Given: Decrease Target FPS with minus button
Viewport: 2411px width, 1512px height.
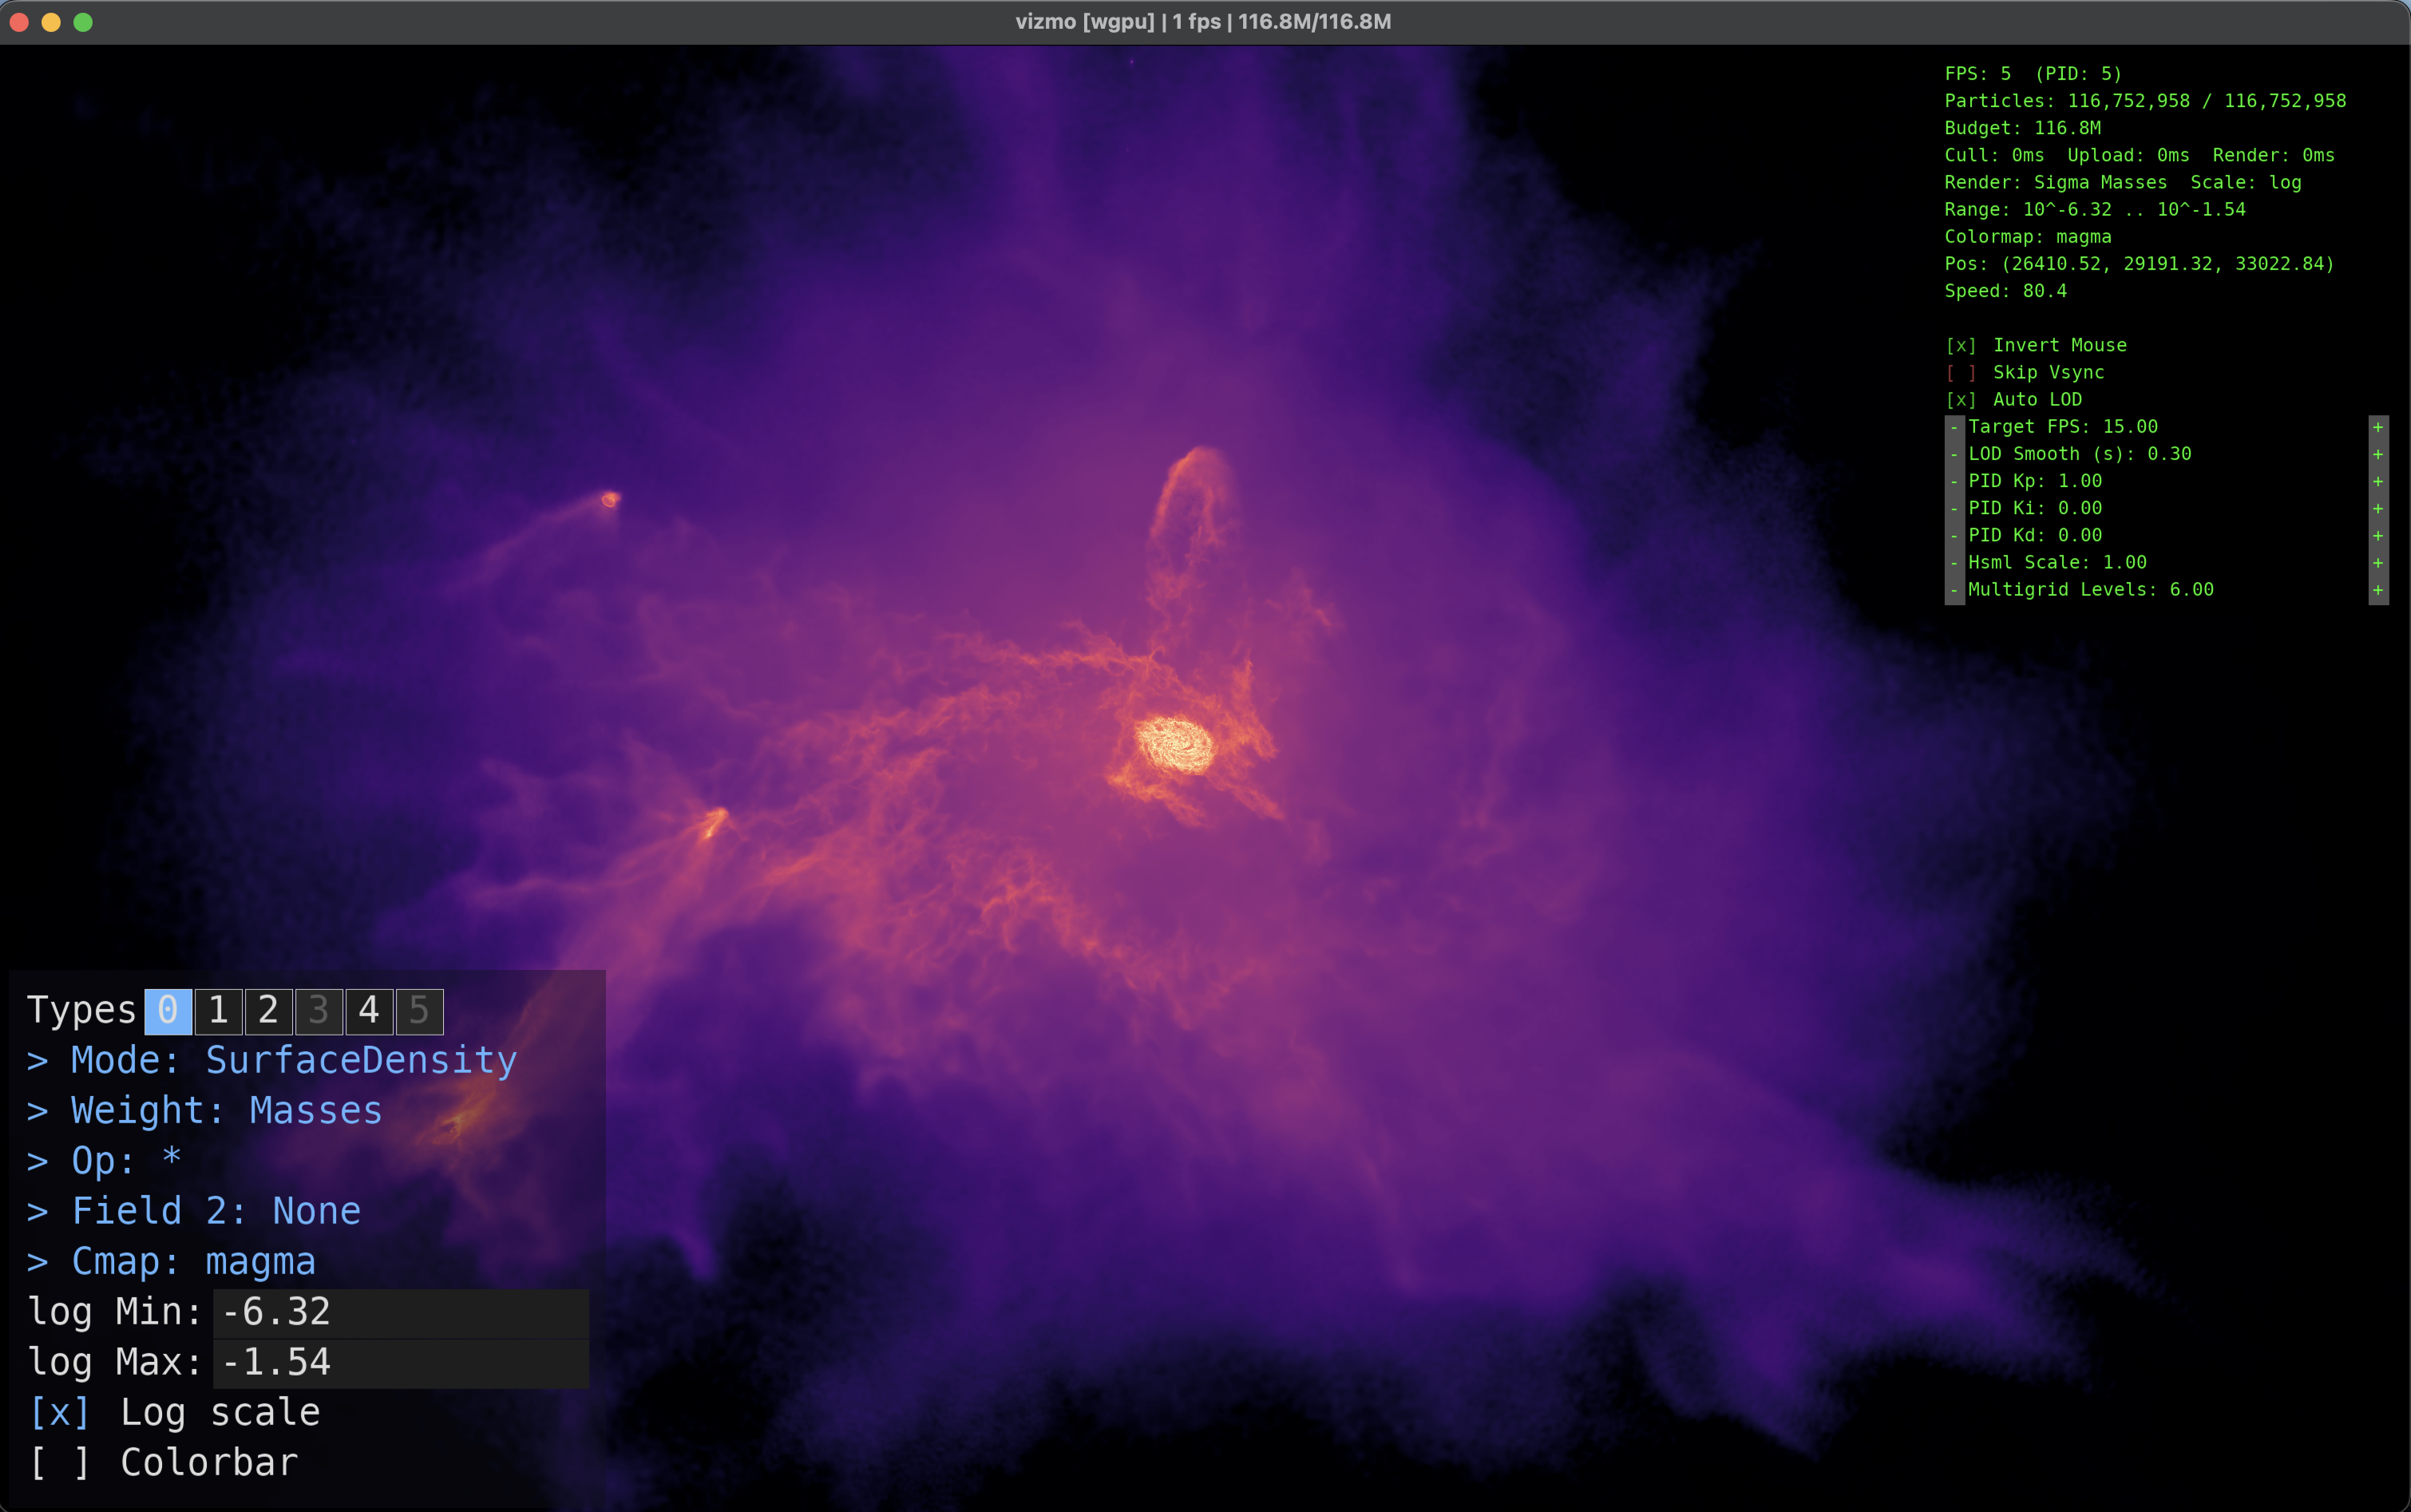Looking at the screenshot, I should click(x=1954, y=427).
